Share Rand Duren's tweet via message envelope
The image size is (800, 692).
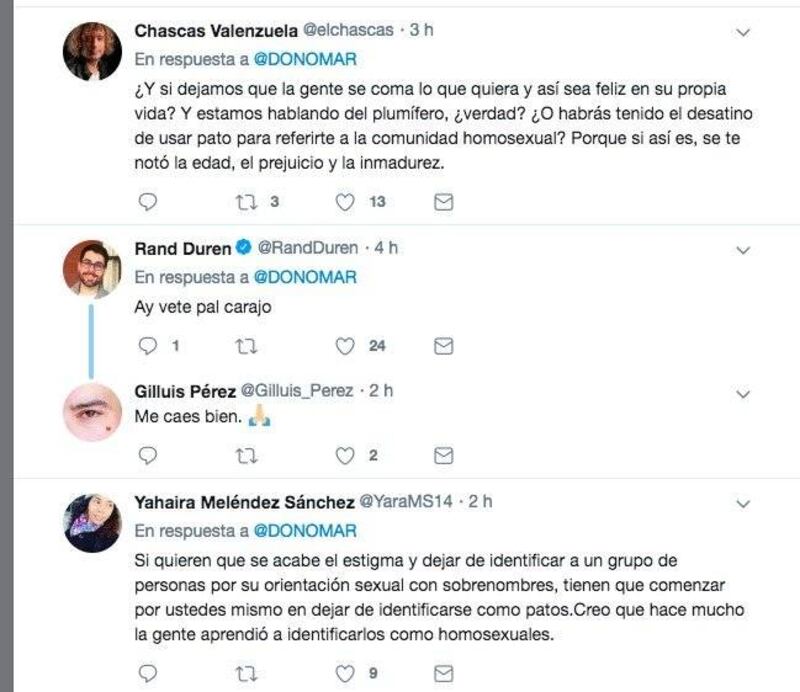(x=443, y=347)
